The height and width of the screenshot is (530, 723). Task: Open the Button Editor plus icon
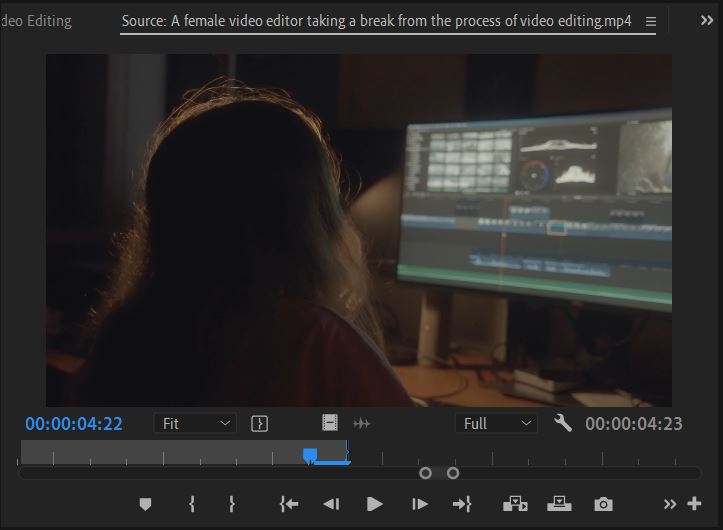[694, 503]
